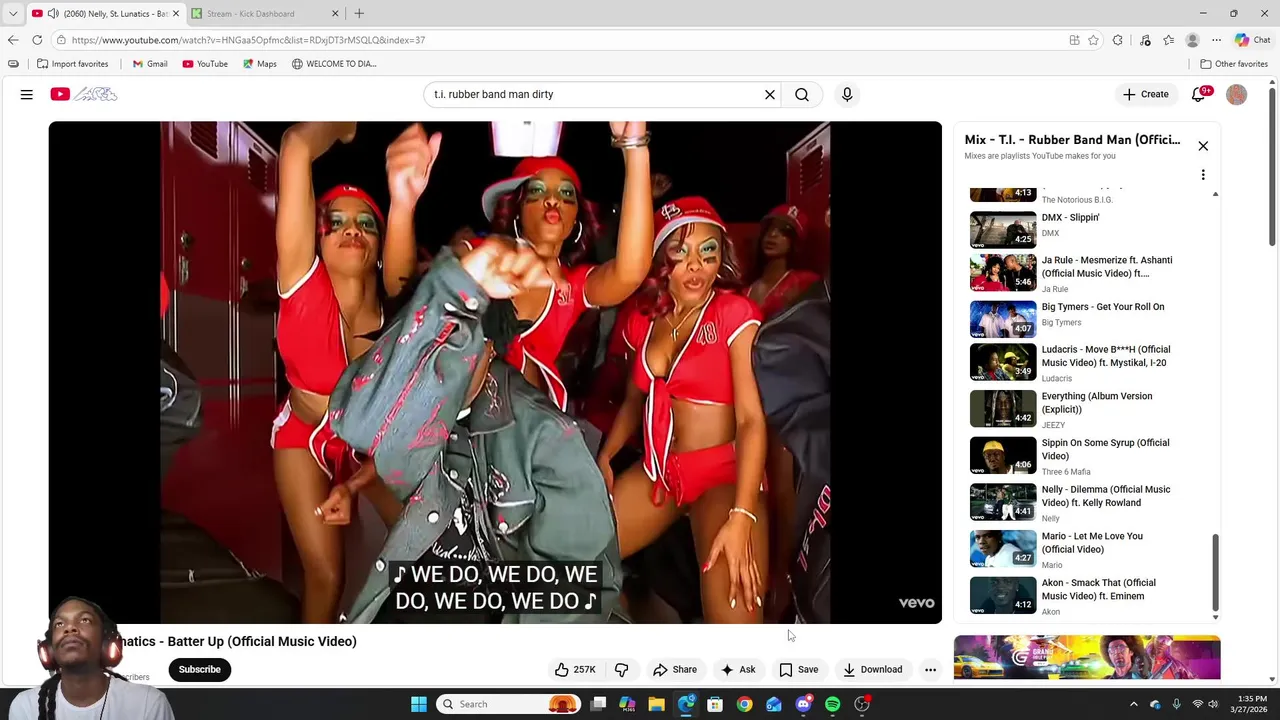Save the video to a playlist
1280x720 pixels.
[799, 669]
